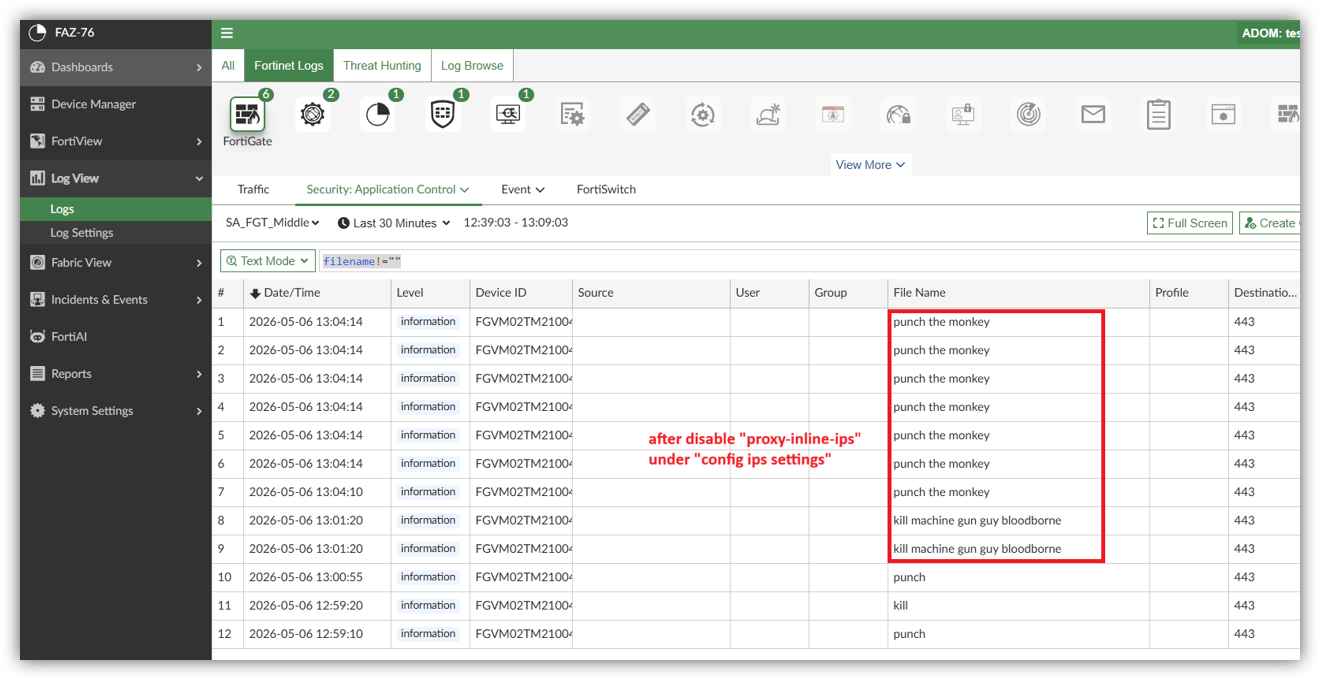Viewport: 1320px width, 680px height.
Task: Open the Event log dropdown
Action: coord(523,189)
